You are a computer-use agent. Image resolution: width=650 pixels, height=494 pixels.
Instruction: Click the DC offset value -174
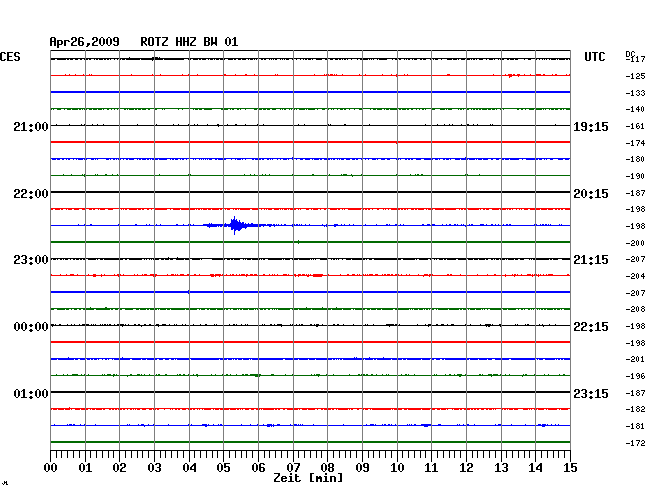(635, 143)
